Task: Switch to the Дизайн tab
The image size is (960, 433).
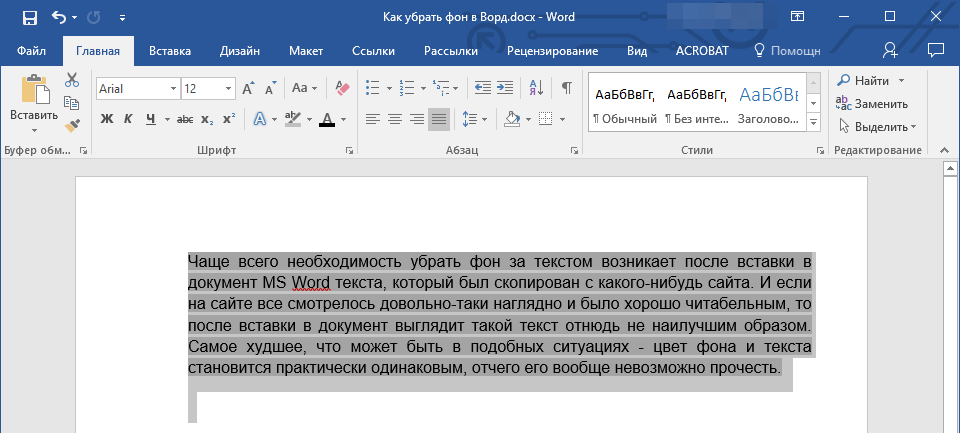Action: click(239, 51)
